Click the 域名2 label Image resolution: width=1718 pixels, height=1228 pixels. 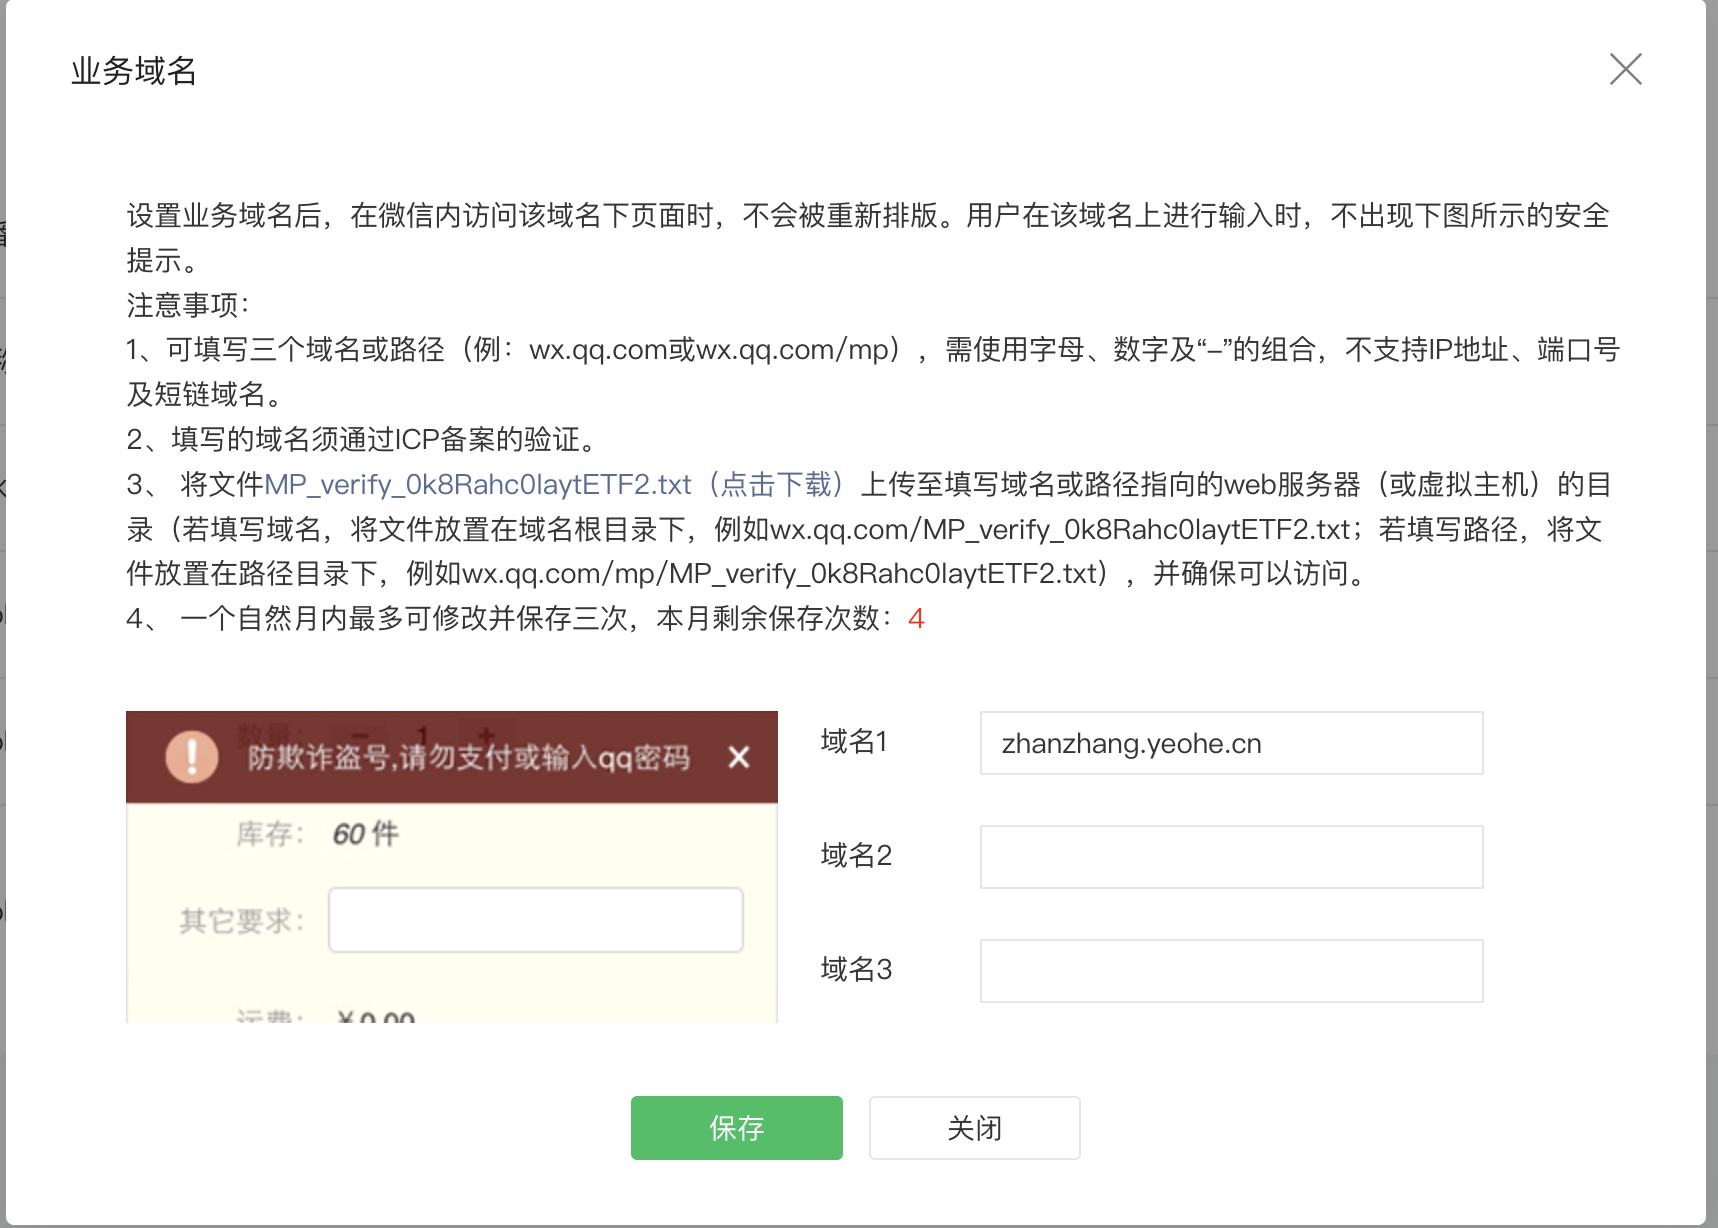pyautogui.click(x=856, y=856)
